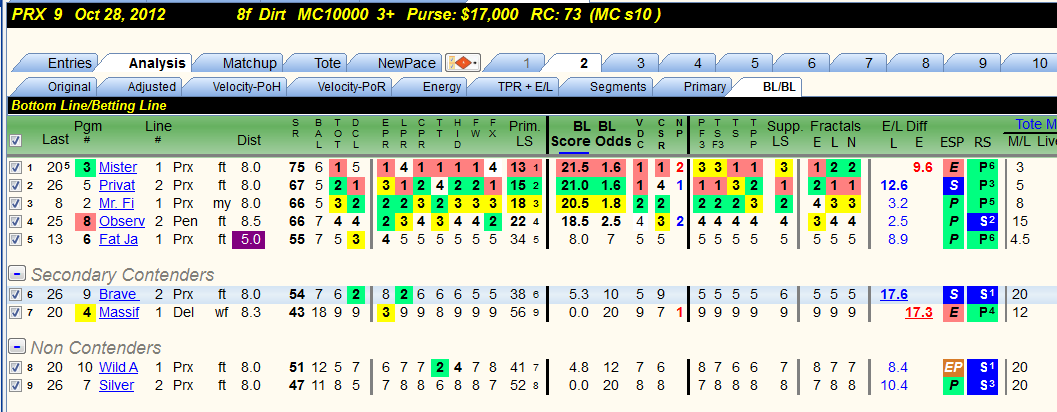Uncheck the Mr. Fi row checkbox

click(14, 203)
